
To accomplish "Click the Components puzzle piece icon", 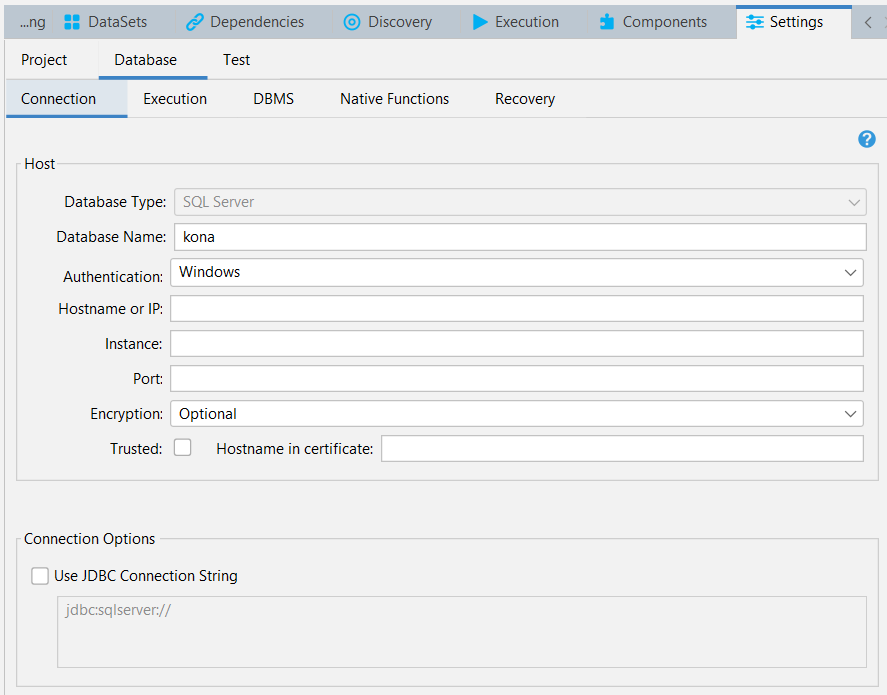I will pos(607,22).
